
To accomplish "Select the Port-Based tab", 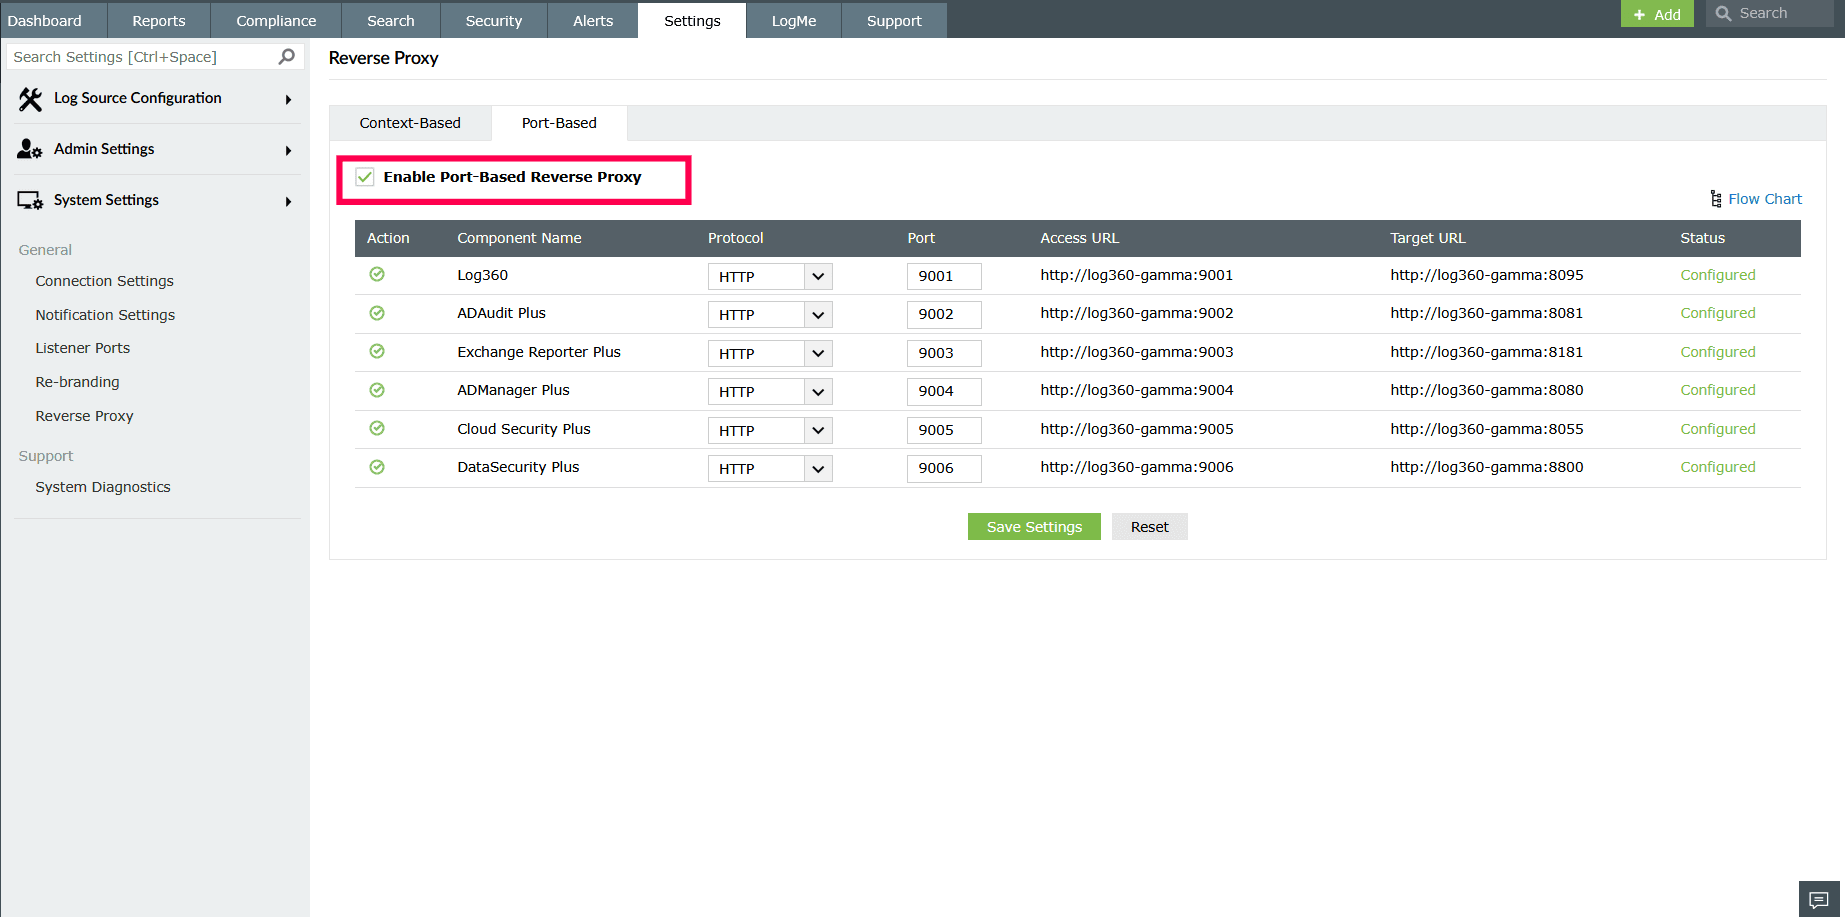I will [x=559, y=123].
